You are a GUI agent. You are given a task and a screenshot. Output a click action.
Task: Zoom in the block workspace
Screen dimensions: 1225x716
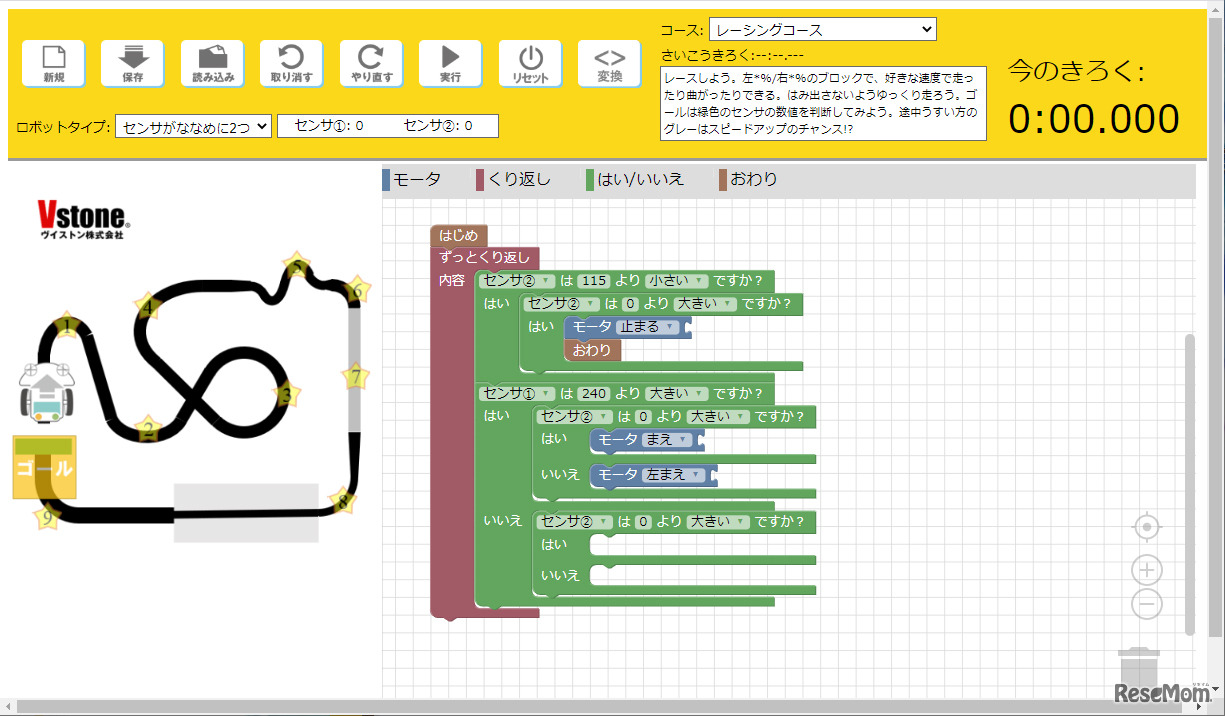tap(1147, 570)
